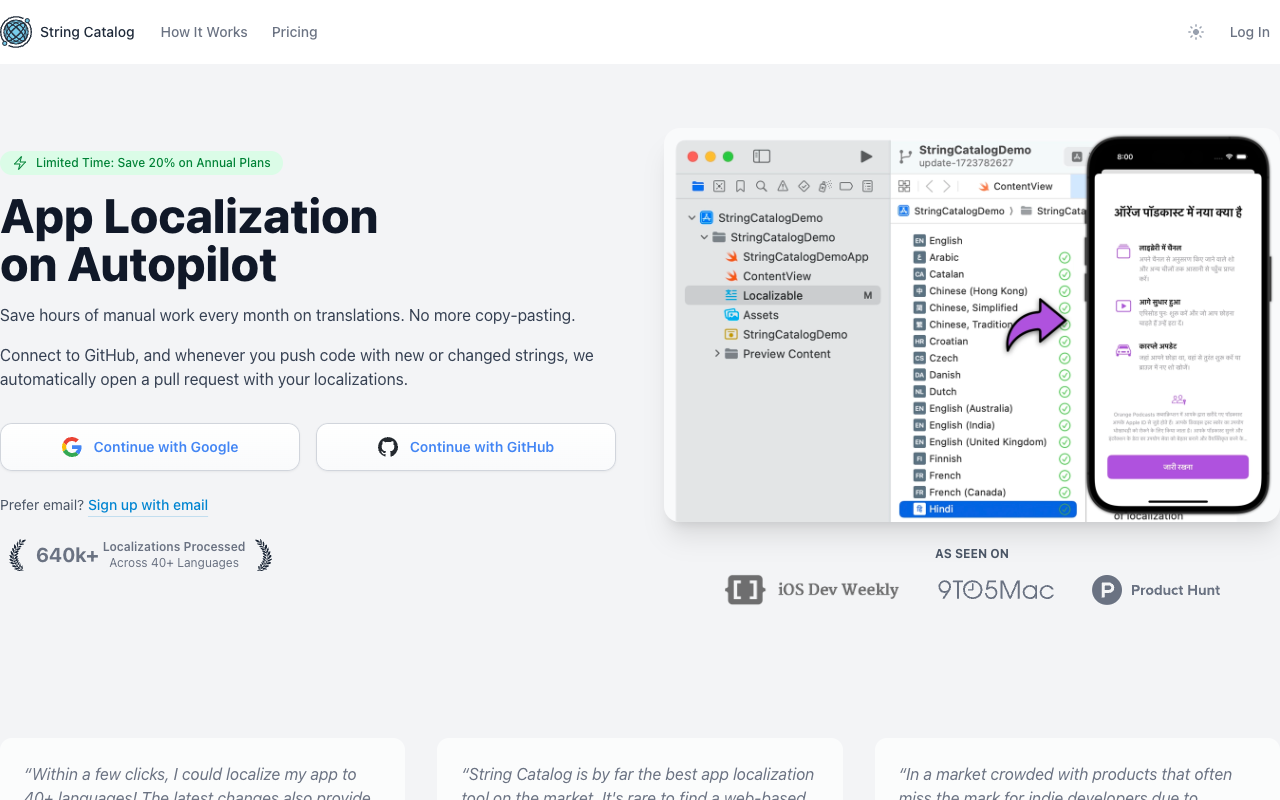
Task: Select StringCatalogDemoApp swift file in navigator
Action: point(797,257)
